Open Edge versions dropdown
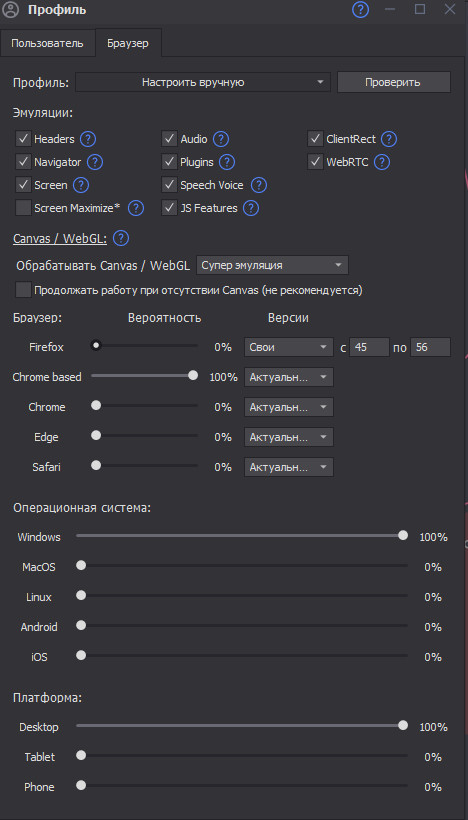This screenshot has width=468, height=820. tap(289, 437)
